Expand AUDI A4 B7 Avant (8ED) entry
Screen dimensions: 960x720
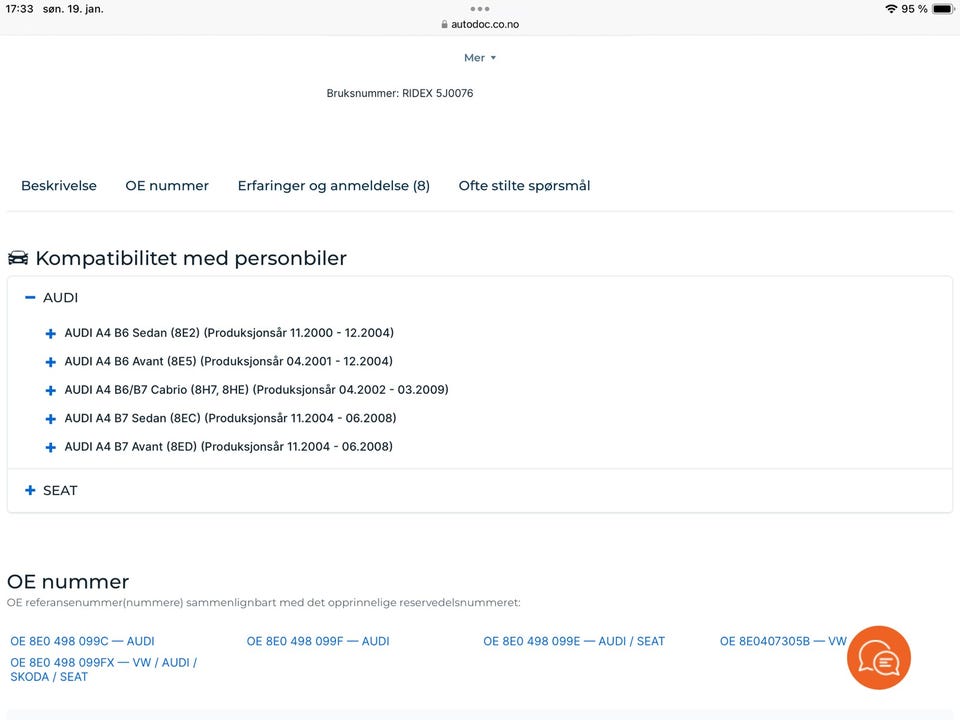coord(50,446)
